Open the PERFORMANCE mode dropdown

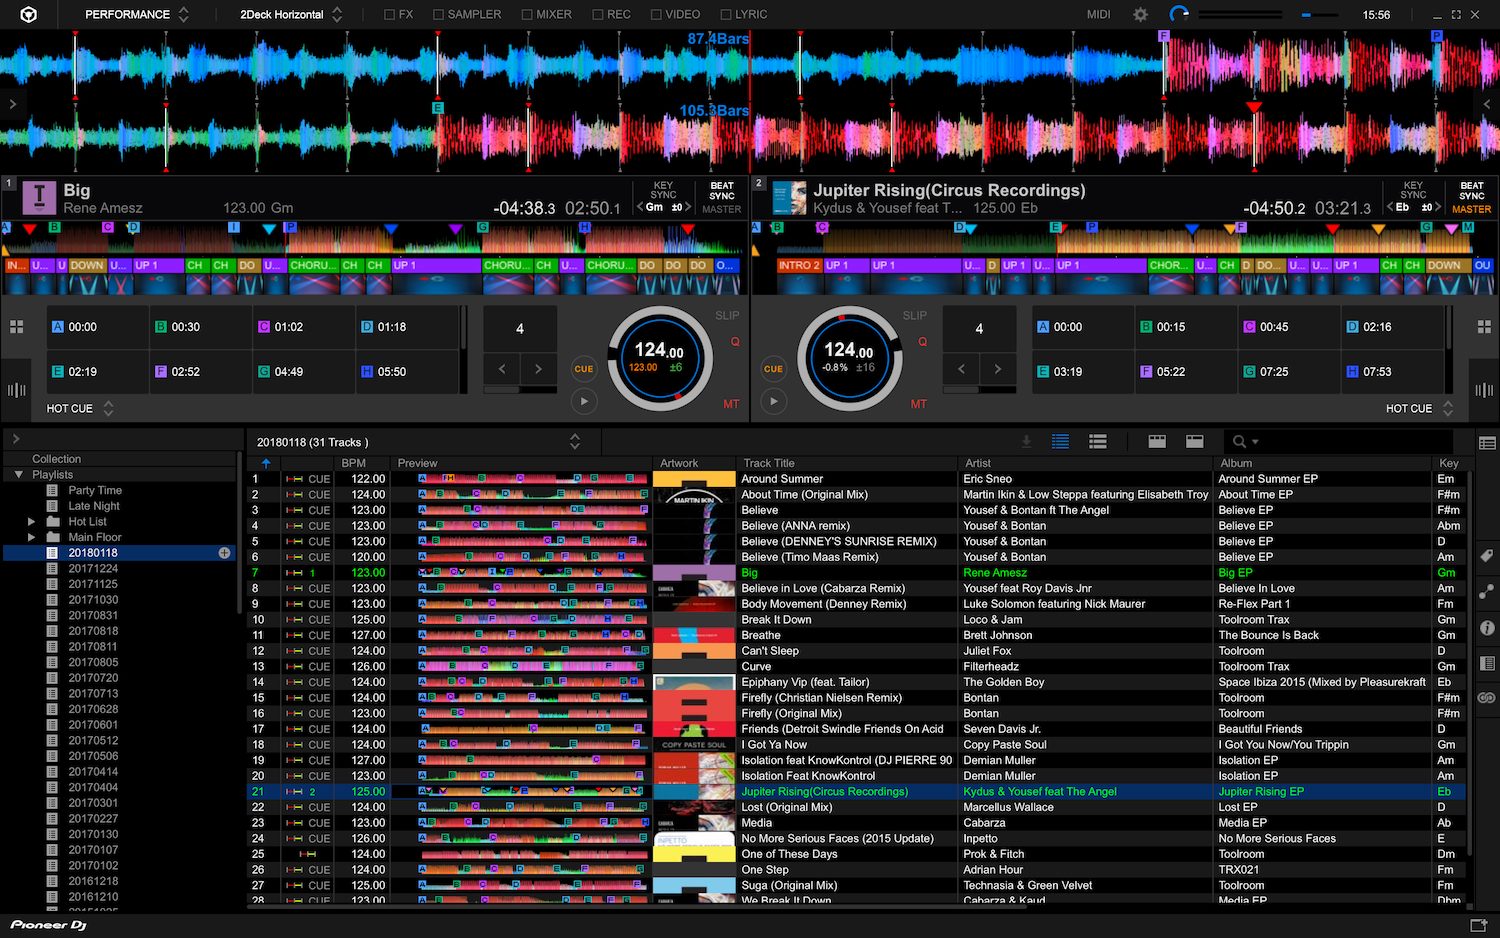click(x=137, y=15)
